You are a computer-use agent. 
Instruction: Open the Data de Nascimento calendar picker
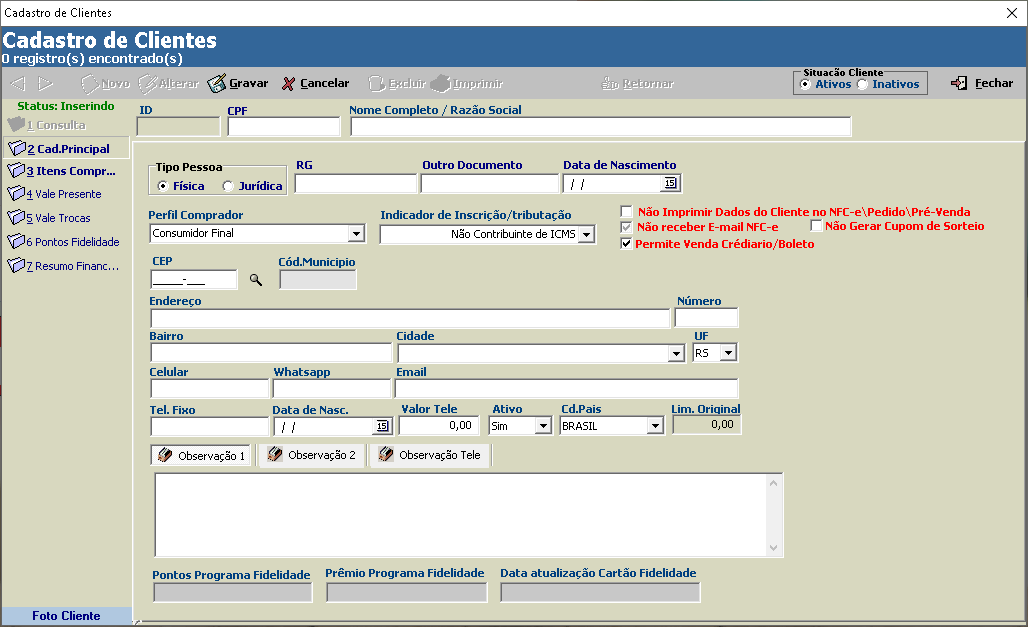click(x=671, y=183)
